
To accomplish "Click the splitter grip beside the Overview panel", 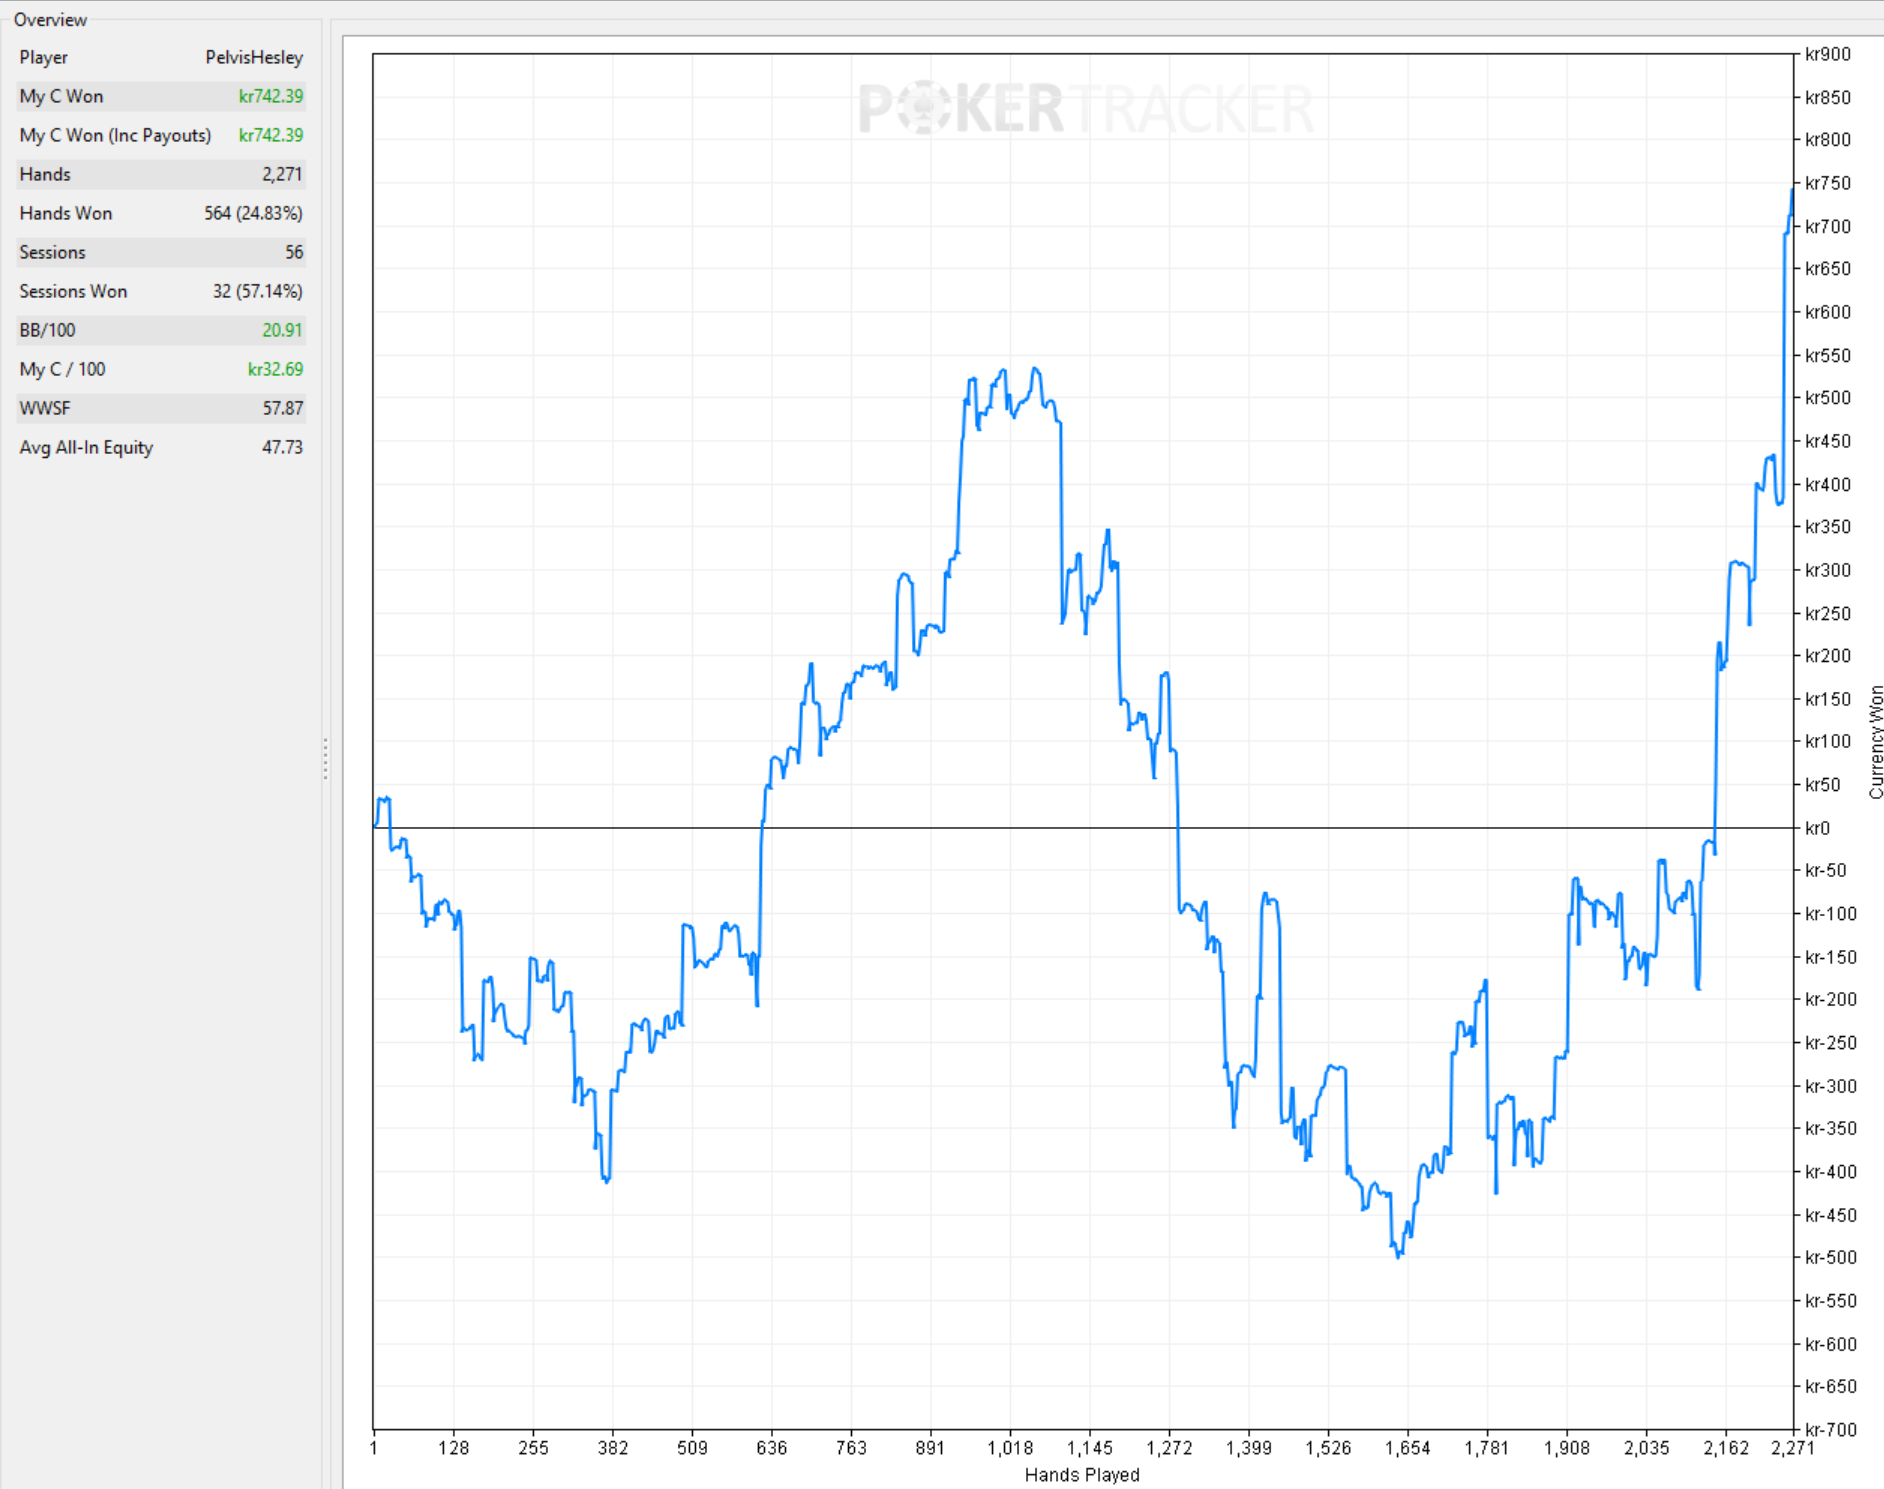I will (325, 759).
